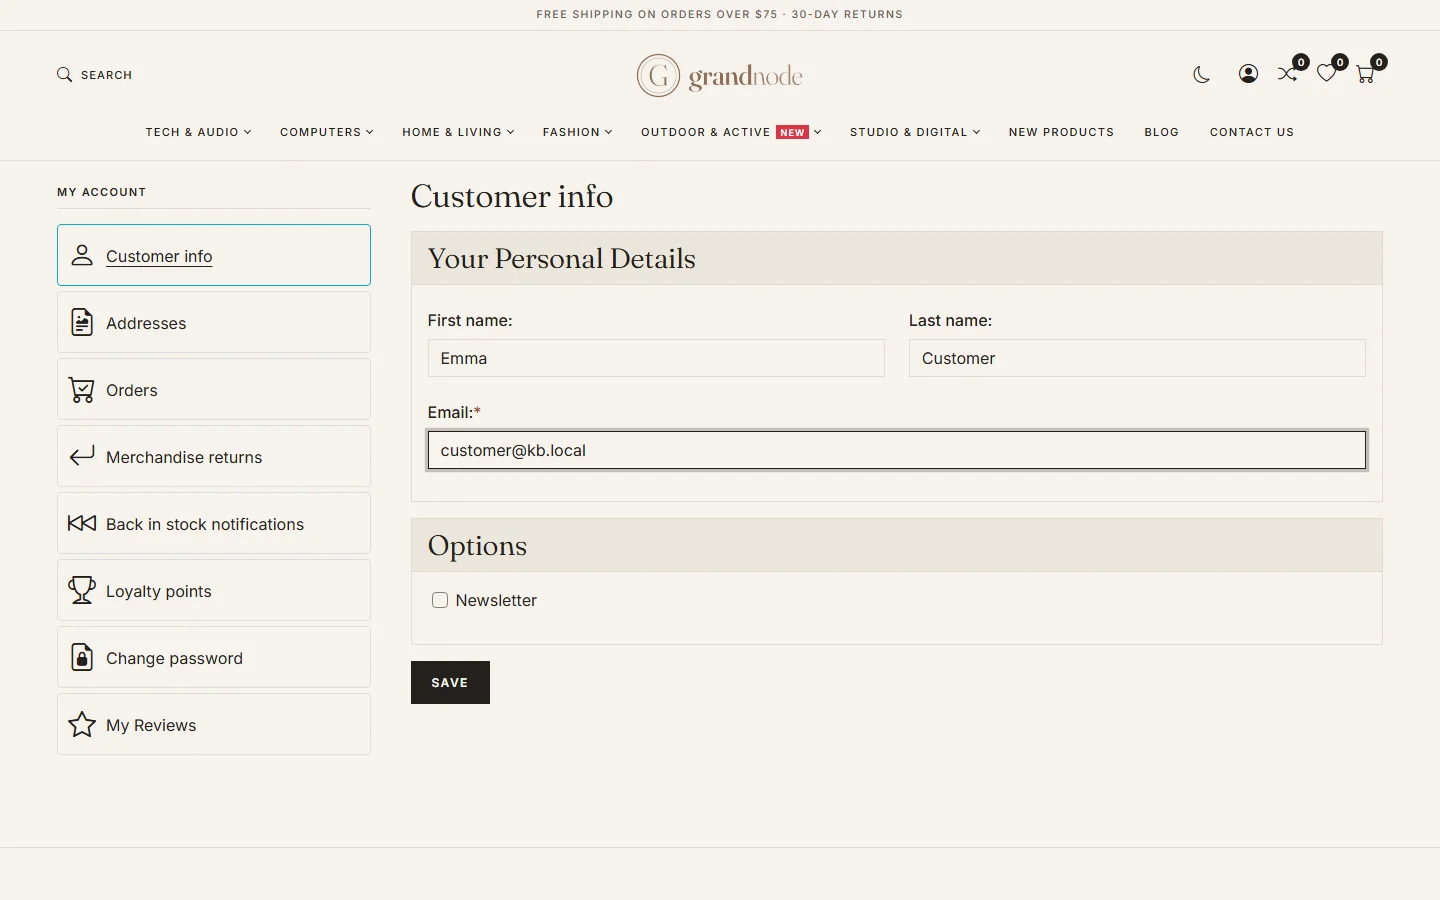
Task: Click the Customer info person icon
Action: click(82, 255)
